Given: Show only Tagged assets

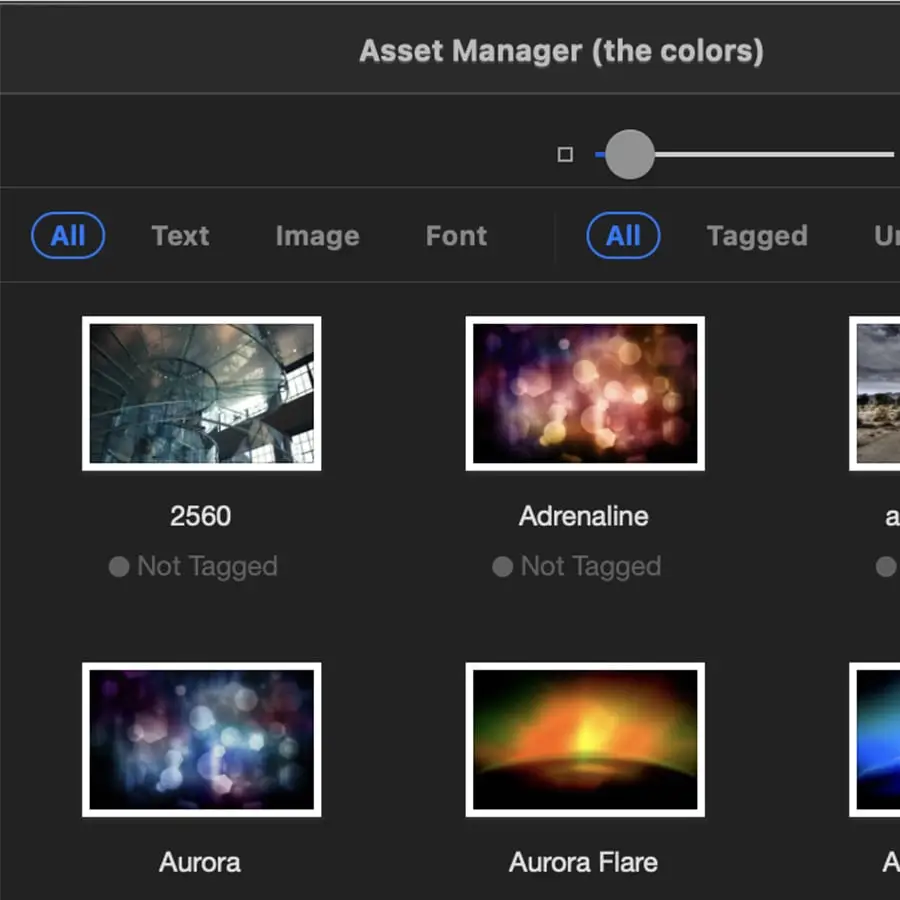Looking at the screenshot, I should point(756,236).
